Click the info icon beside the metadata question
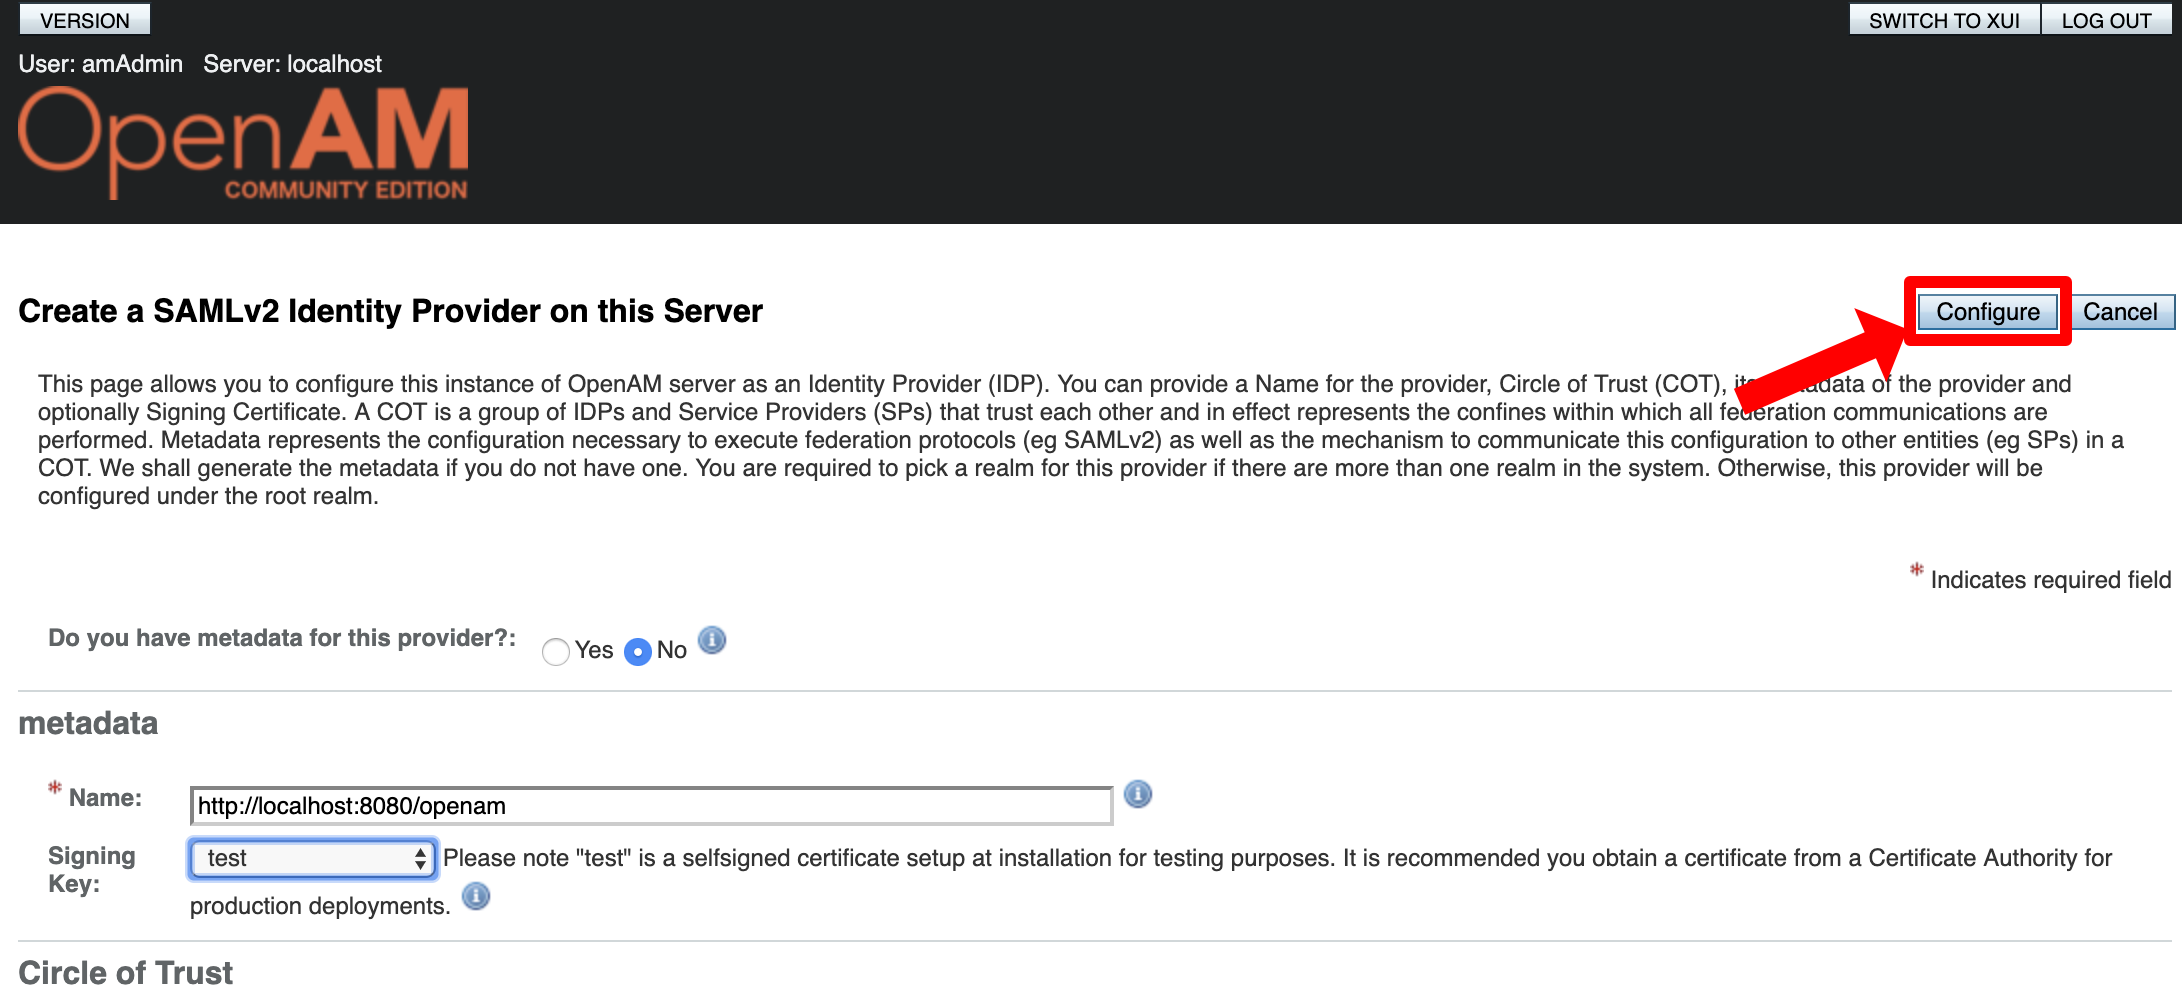Screen dimensions: 2182x992 711,640
